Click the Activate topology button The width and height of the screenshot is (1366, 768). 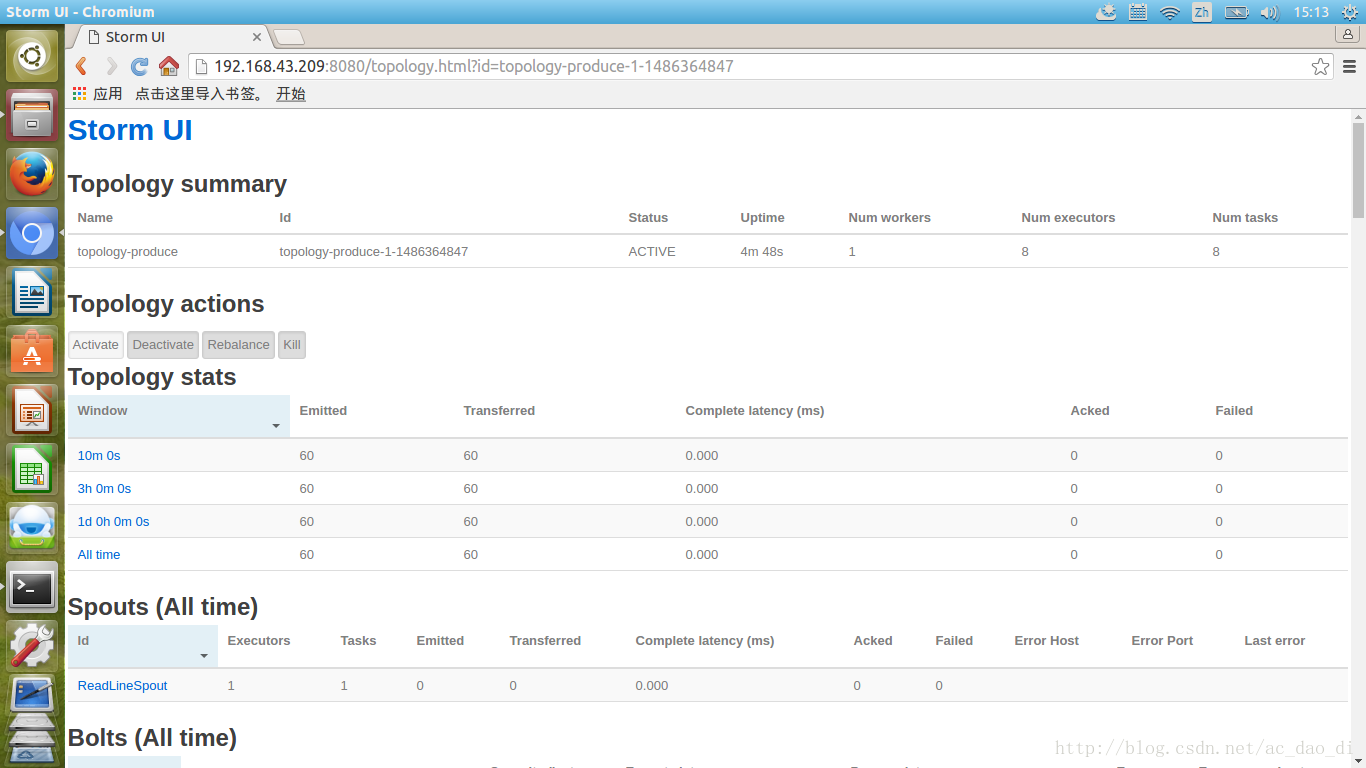click(x=96, y=345)
